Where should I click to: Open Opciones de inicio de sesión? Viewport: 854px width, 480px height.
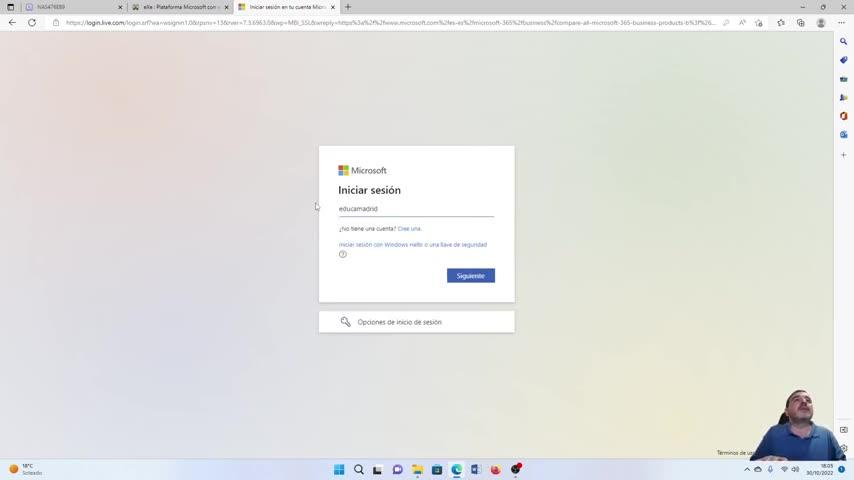pyautogui.click(x=416, y=322)
